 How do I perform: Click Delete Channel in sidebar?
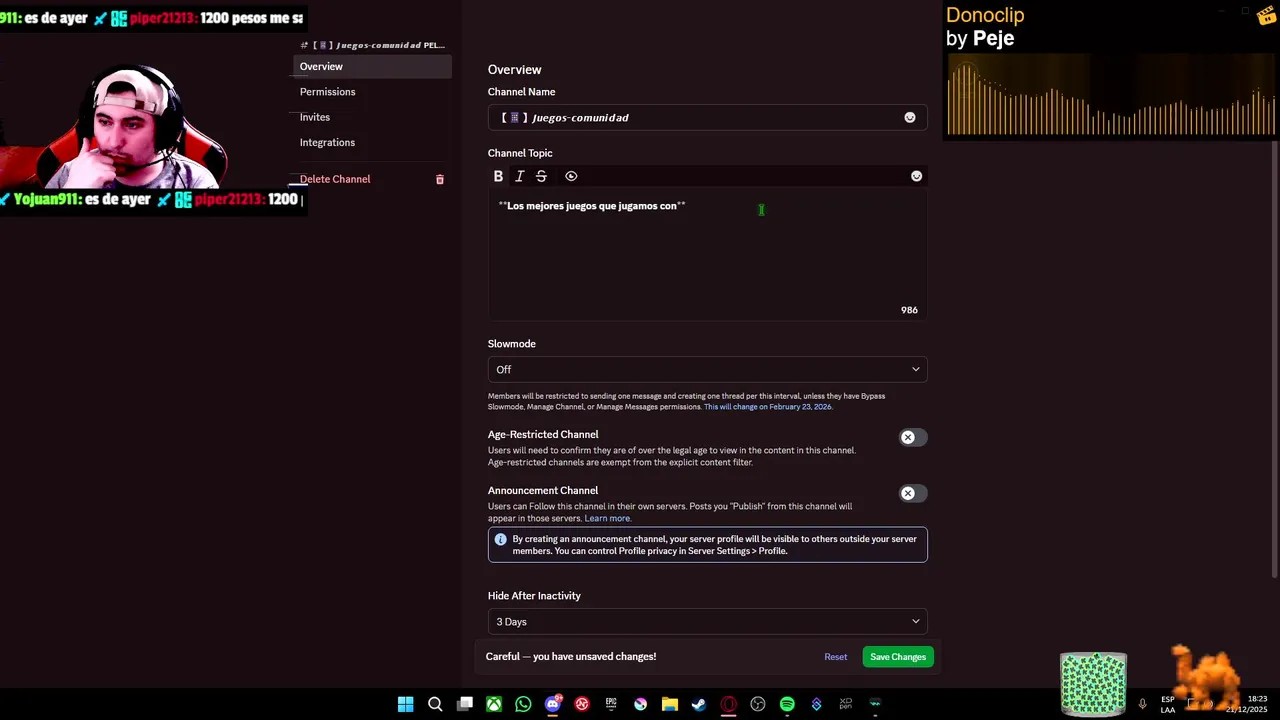[x=335, y=179]
